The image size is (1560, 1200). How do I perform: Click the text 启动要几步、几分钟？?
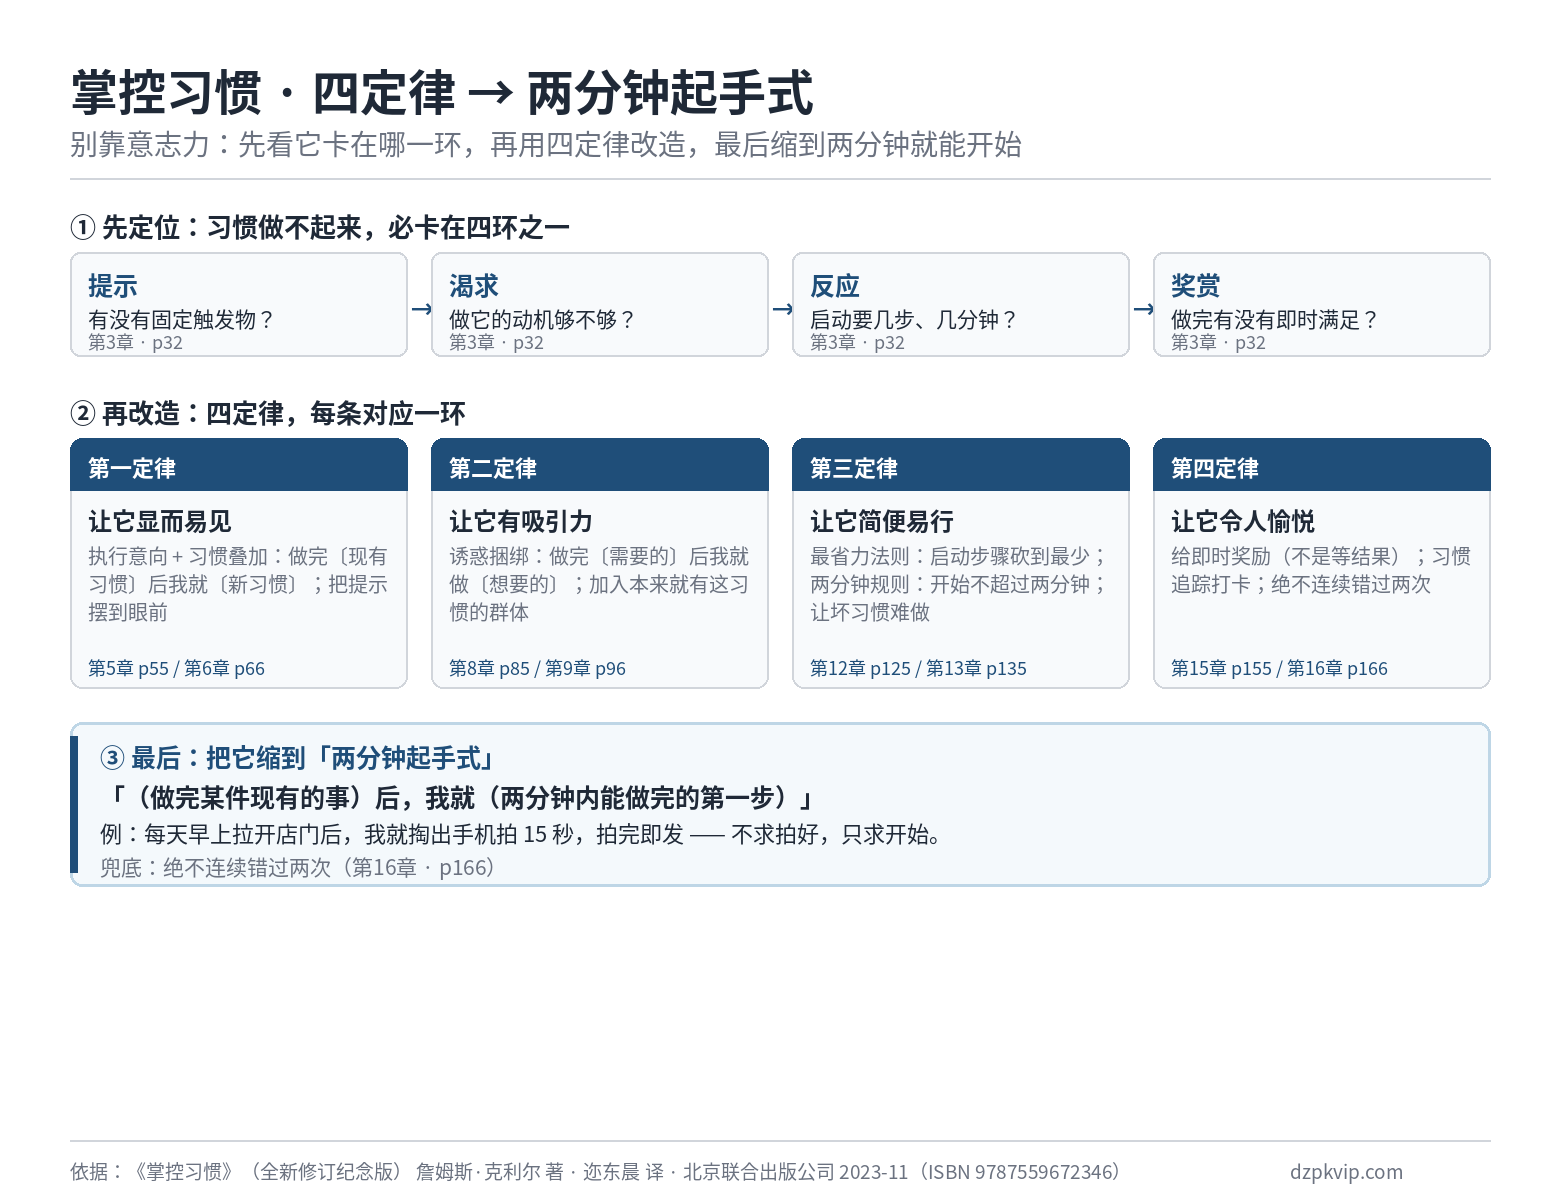(x=914, y=320)
